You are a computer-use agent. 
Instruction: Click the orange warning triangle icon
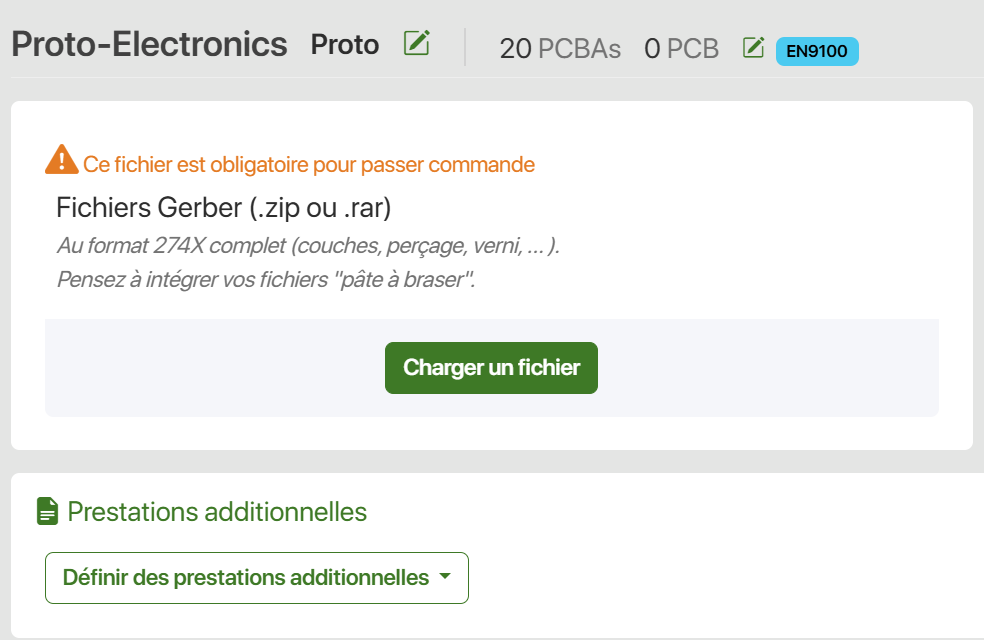(x=62, y=159)
